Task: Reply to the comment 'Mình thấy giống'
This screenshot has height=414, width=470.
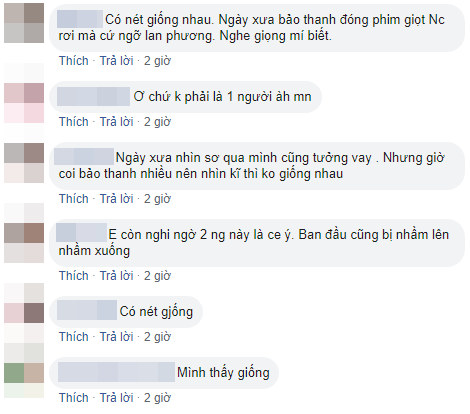Action: (116, 398)
